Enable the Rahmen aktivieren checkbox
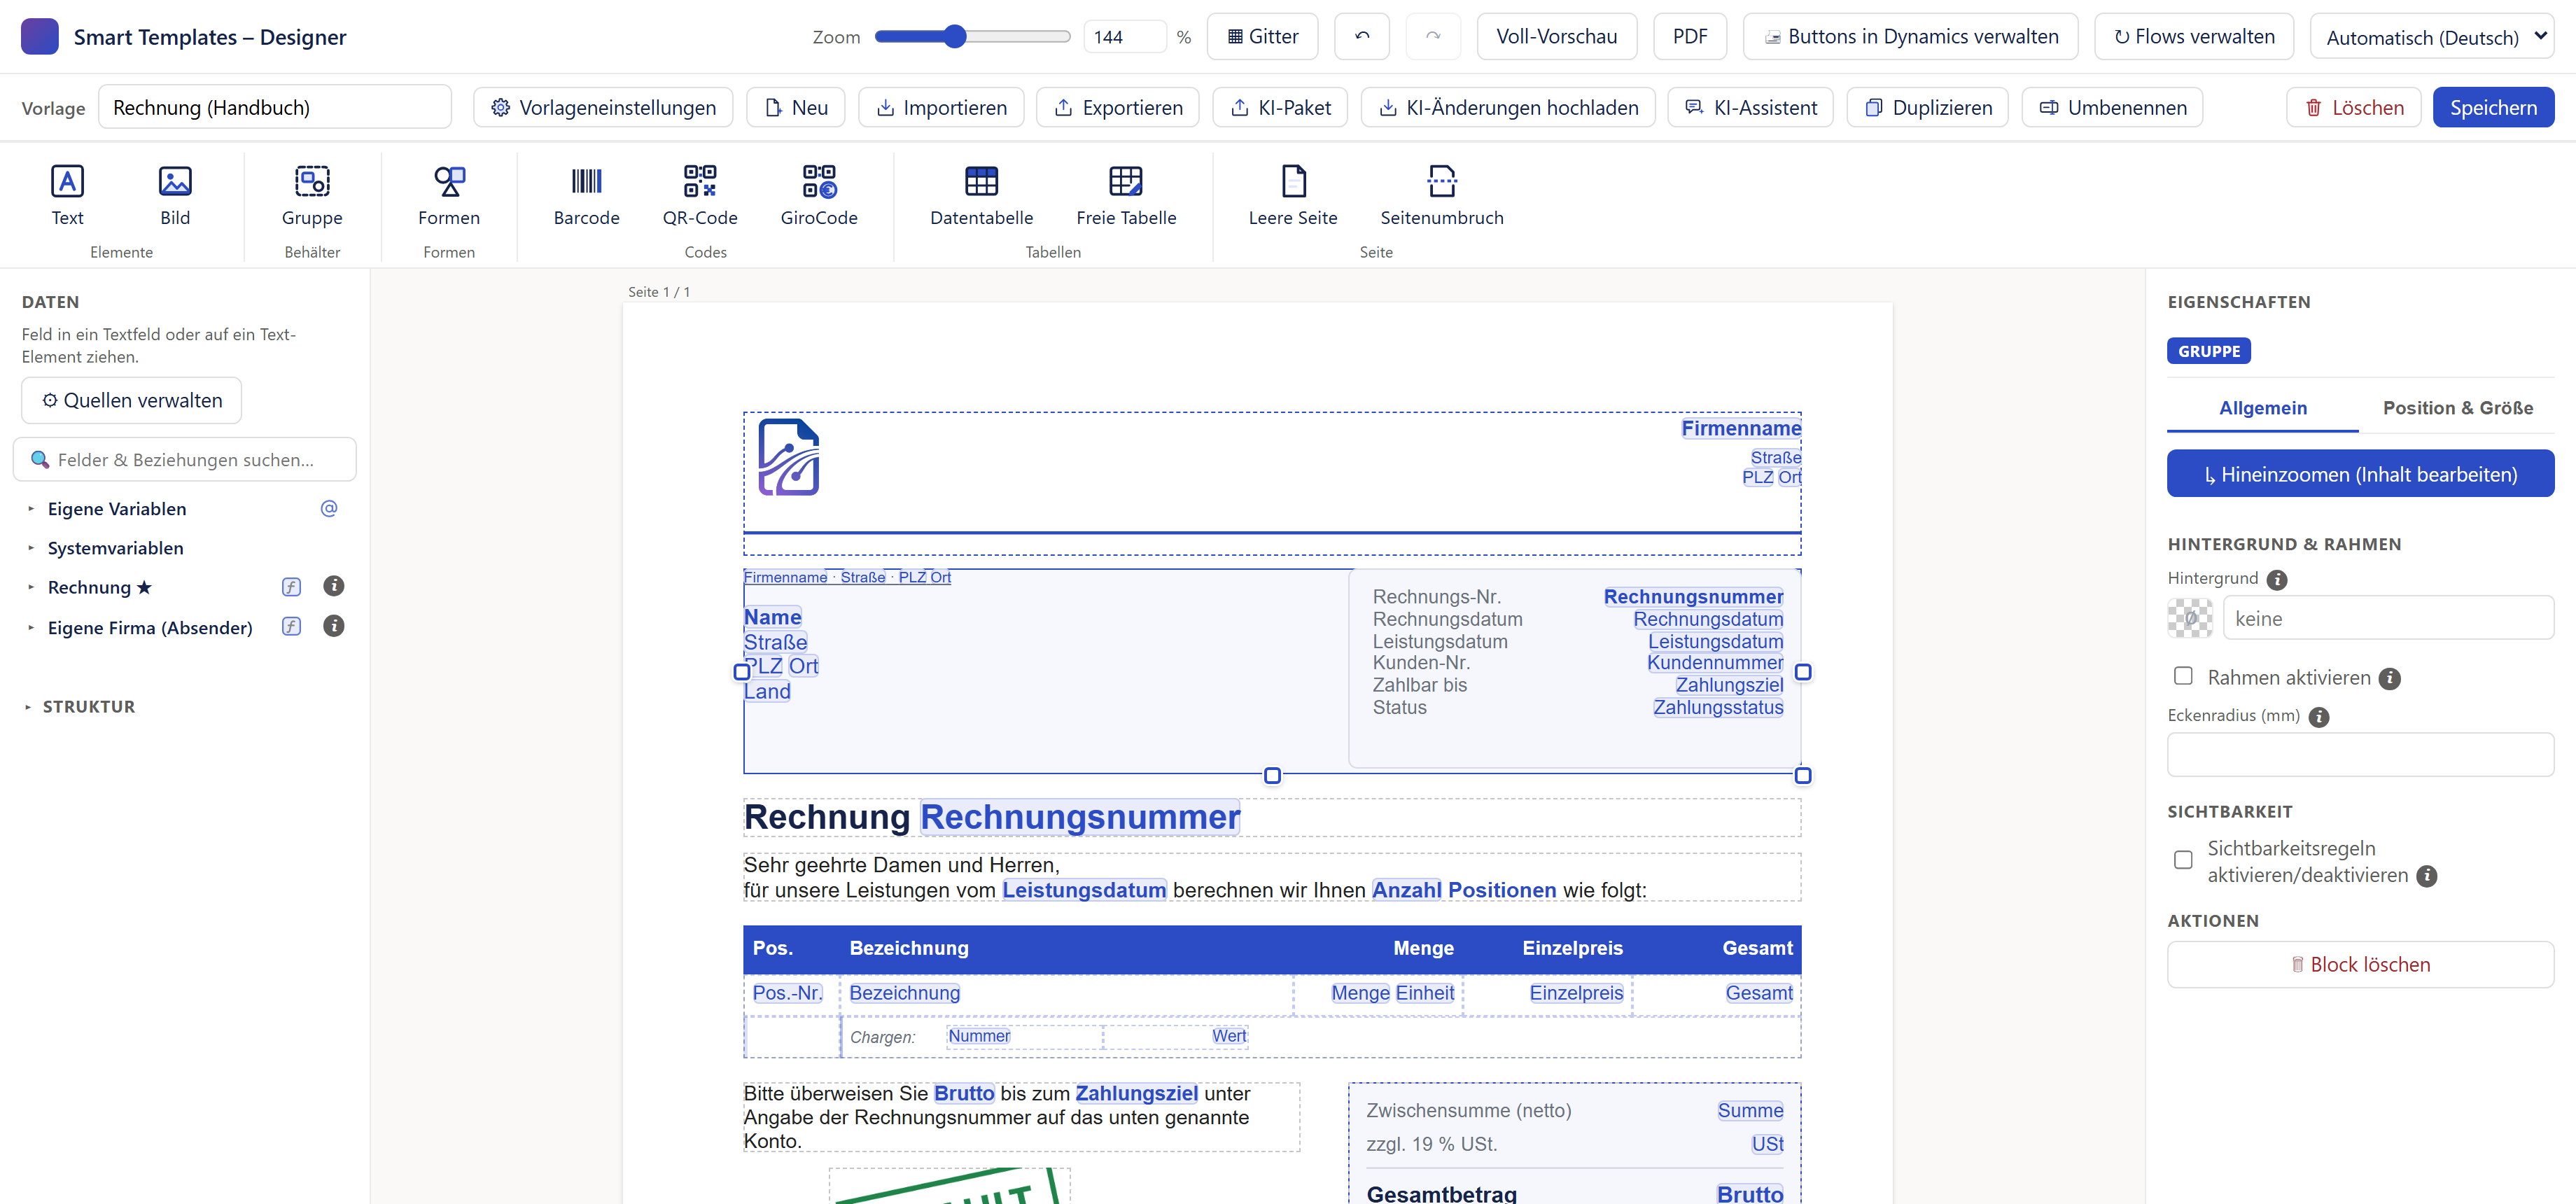This screenshot has width=2576, height=1204. point(2183,676)
